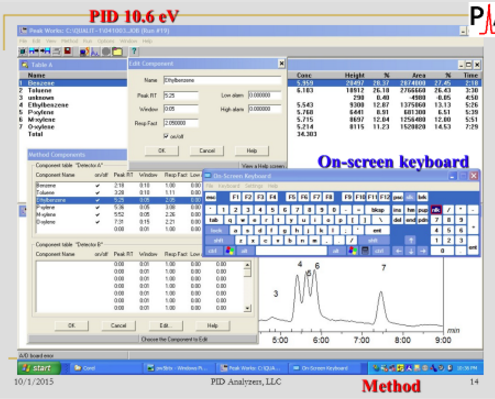495x399 pixels.
Task: Toggle the on/off checkmark for Toluene row
Action: tap(98, 193)
